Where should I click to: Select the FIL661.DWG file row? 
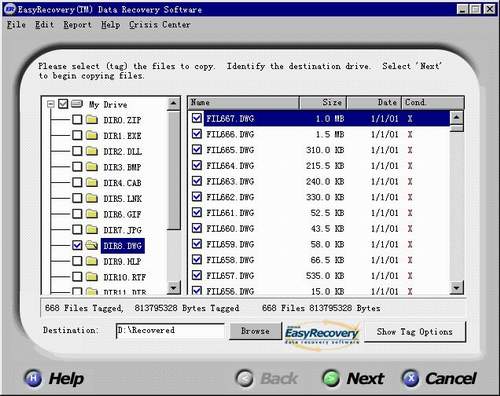click(x=319, y=213)
